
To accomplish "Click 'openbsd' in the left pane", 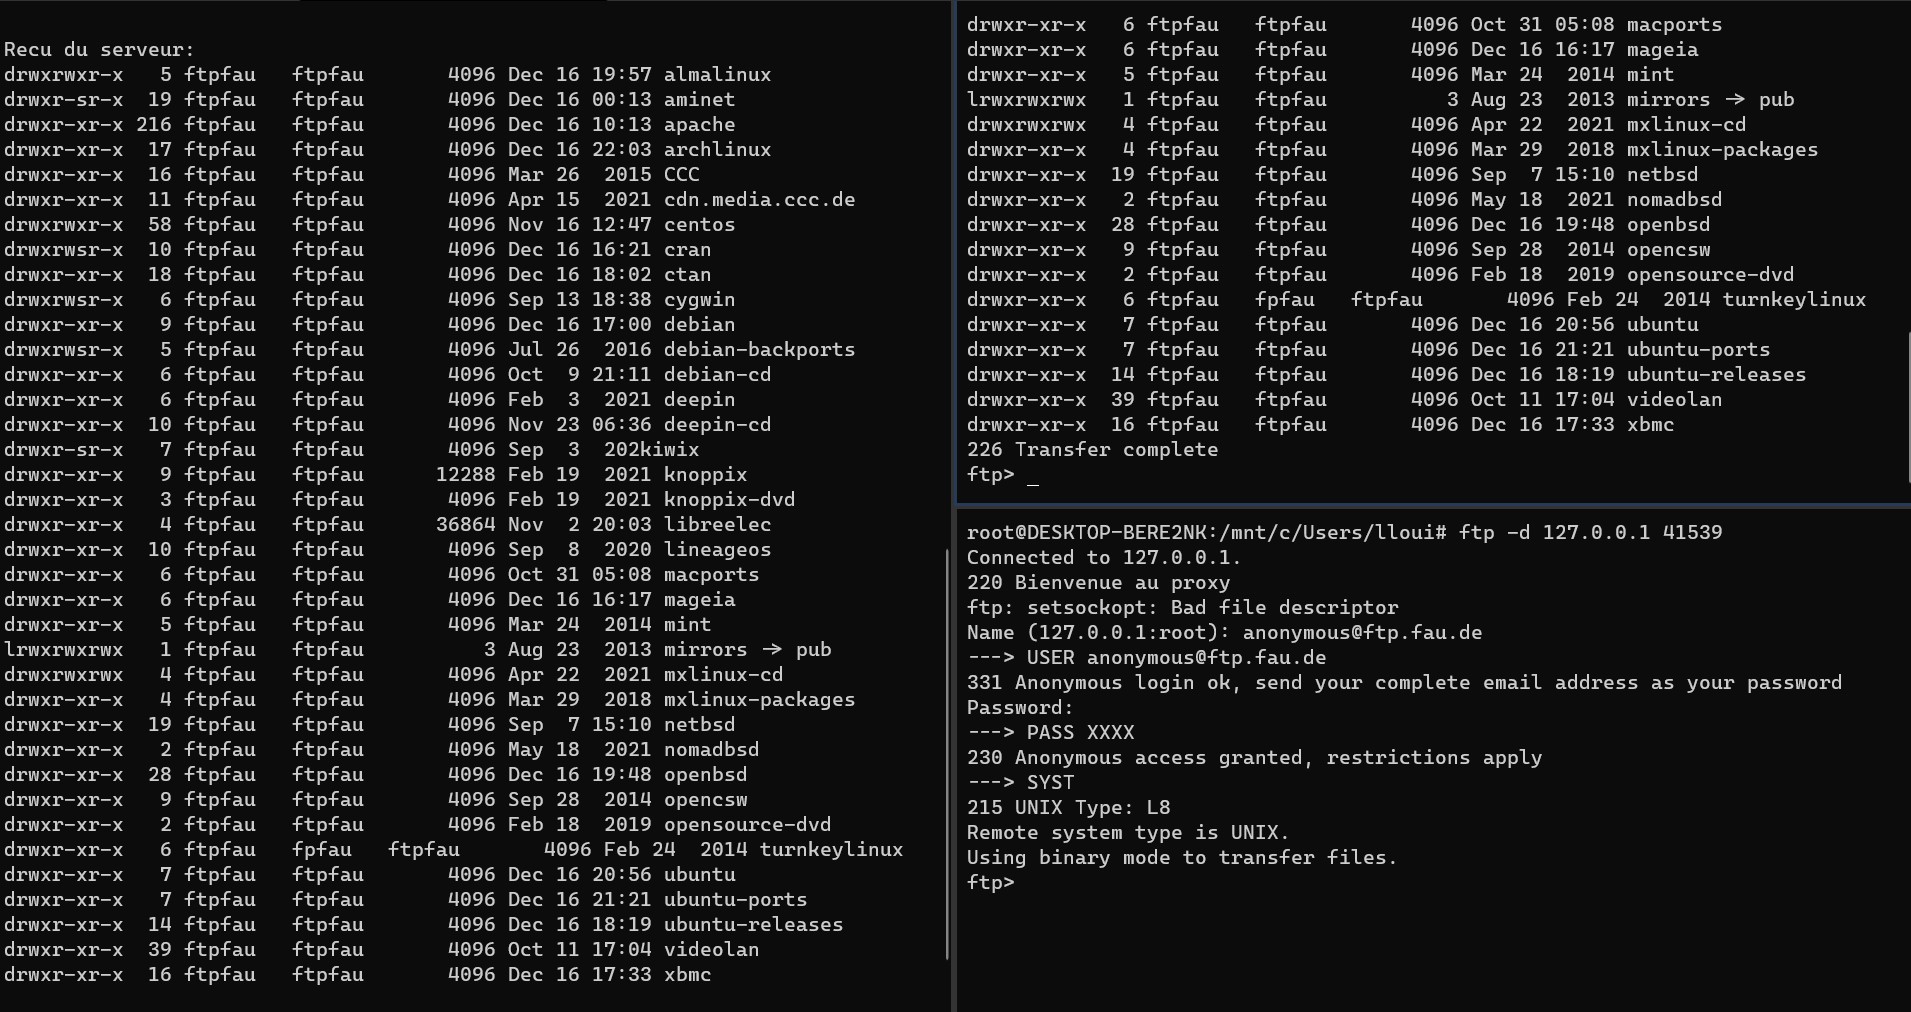I will coord(705,775).
